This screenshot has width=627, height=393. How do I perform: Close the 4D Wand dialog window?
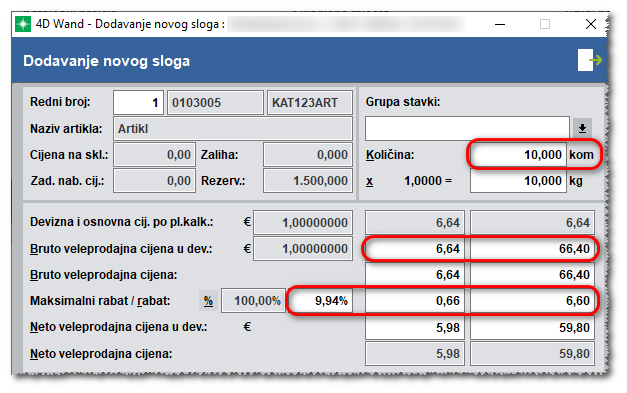(x=591, y=24)
